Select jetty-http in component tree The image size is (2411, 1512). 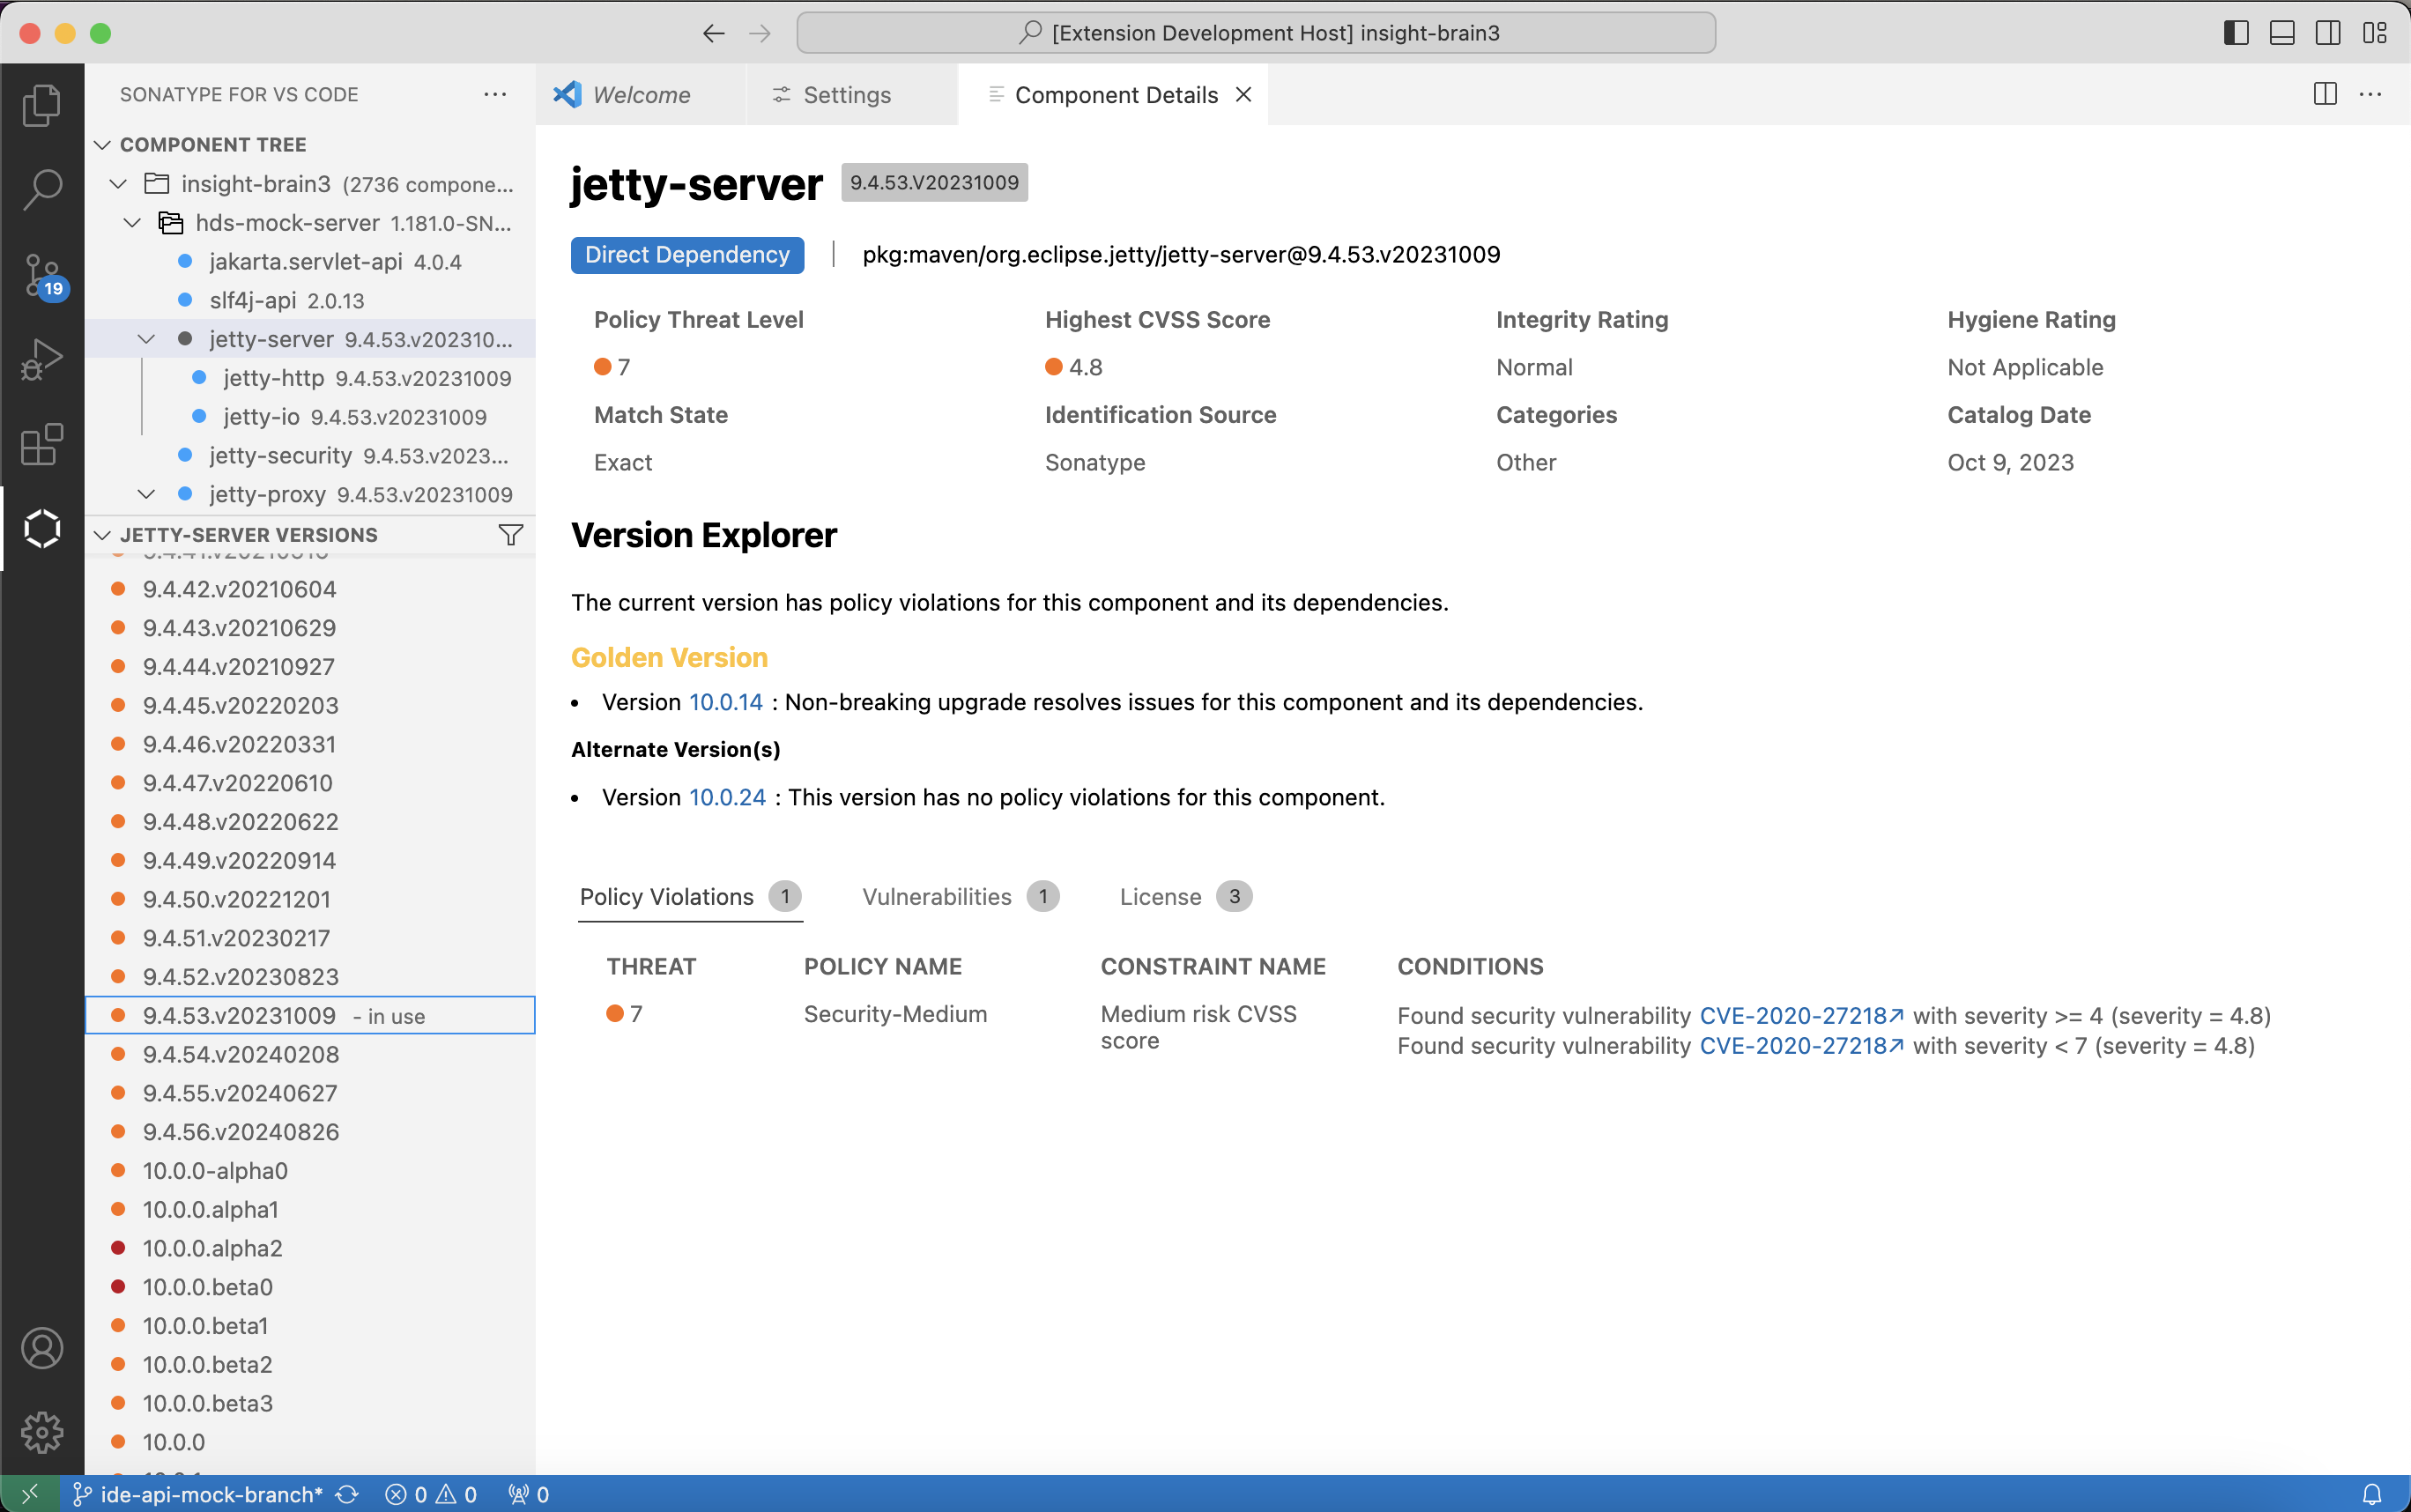(x=310, y=378)
